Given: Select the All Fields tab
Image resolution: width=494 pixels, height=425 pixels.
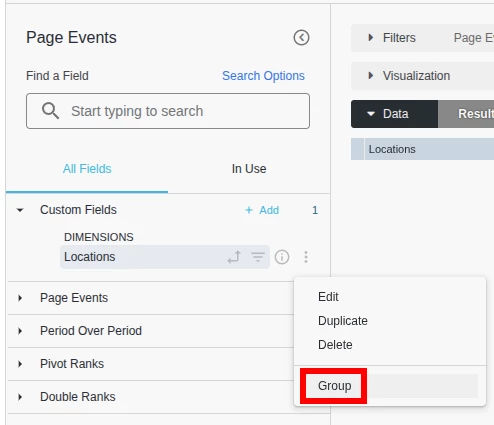Looking at the screenshot, I should point(87,169).
